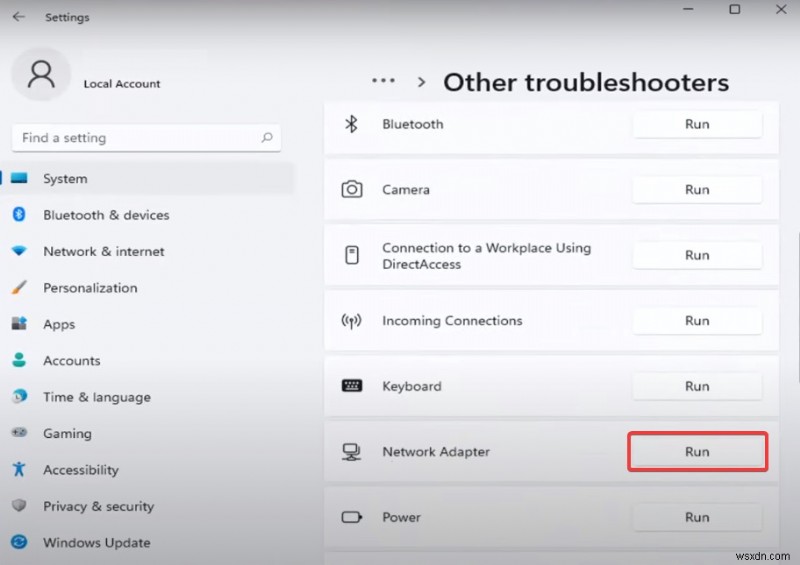This screenshot has width=800, height=565.
Task: Run the Keyboard troubleshooter
Action: click(697, 386)
